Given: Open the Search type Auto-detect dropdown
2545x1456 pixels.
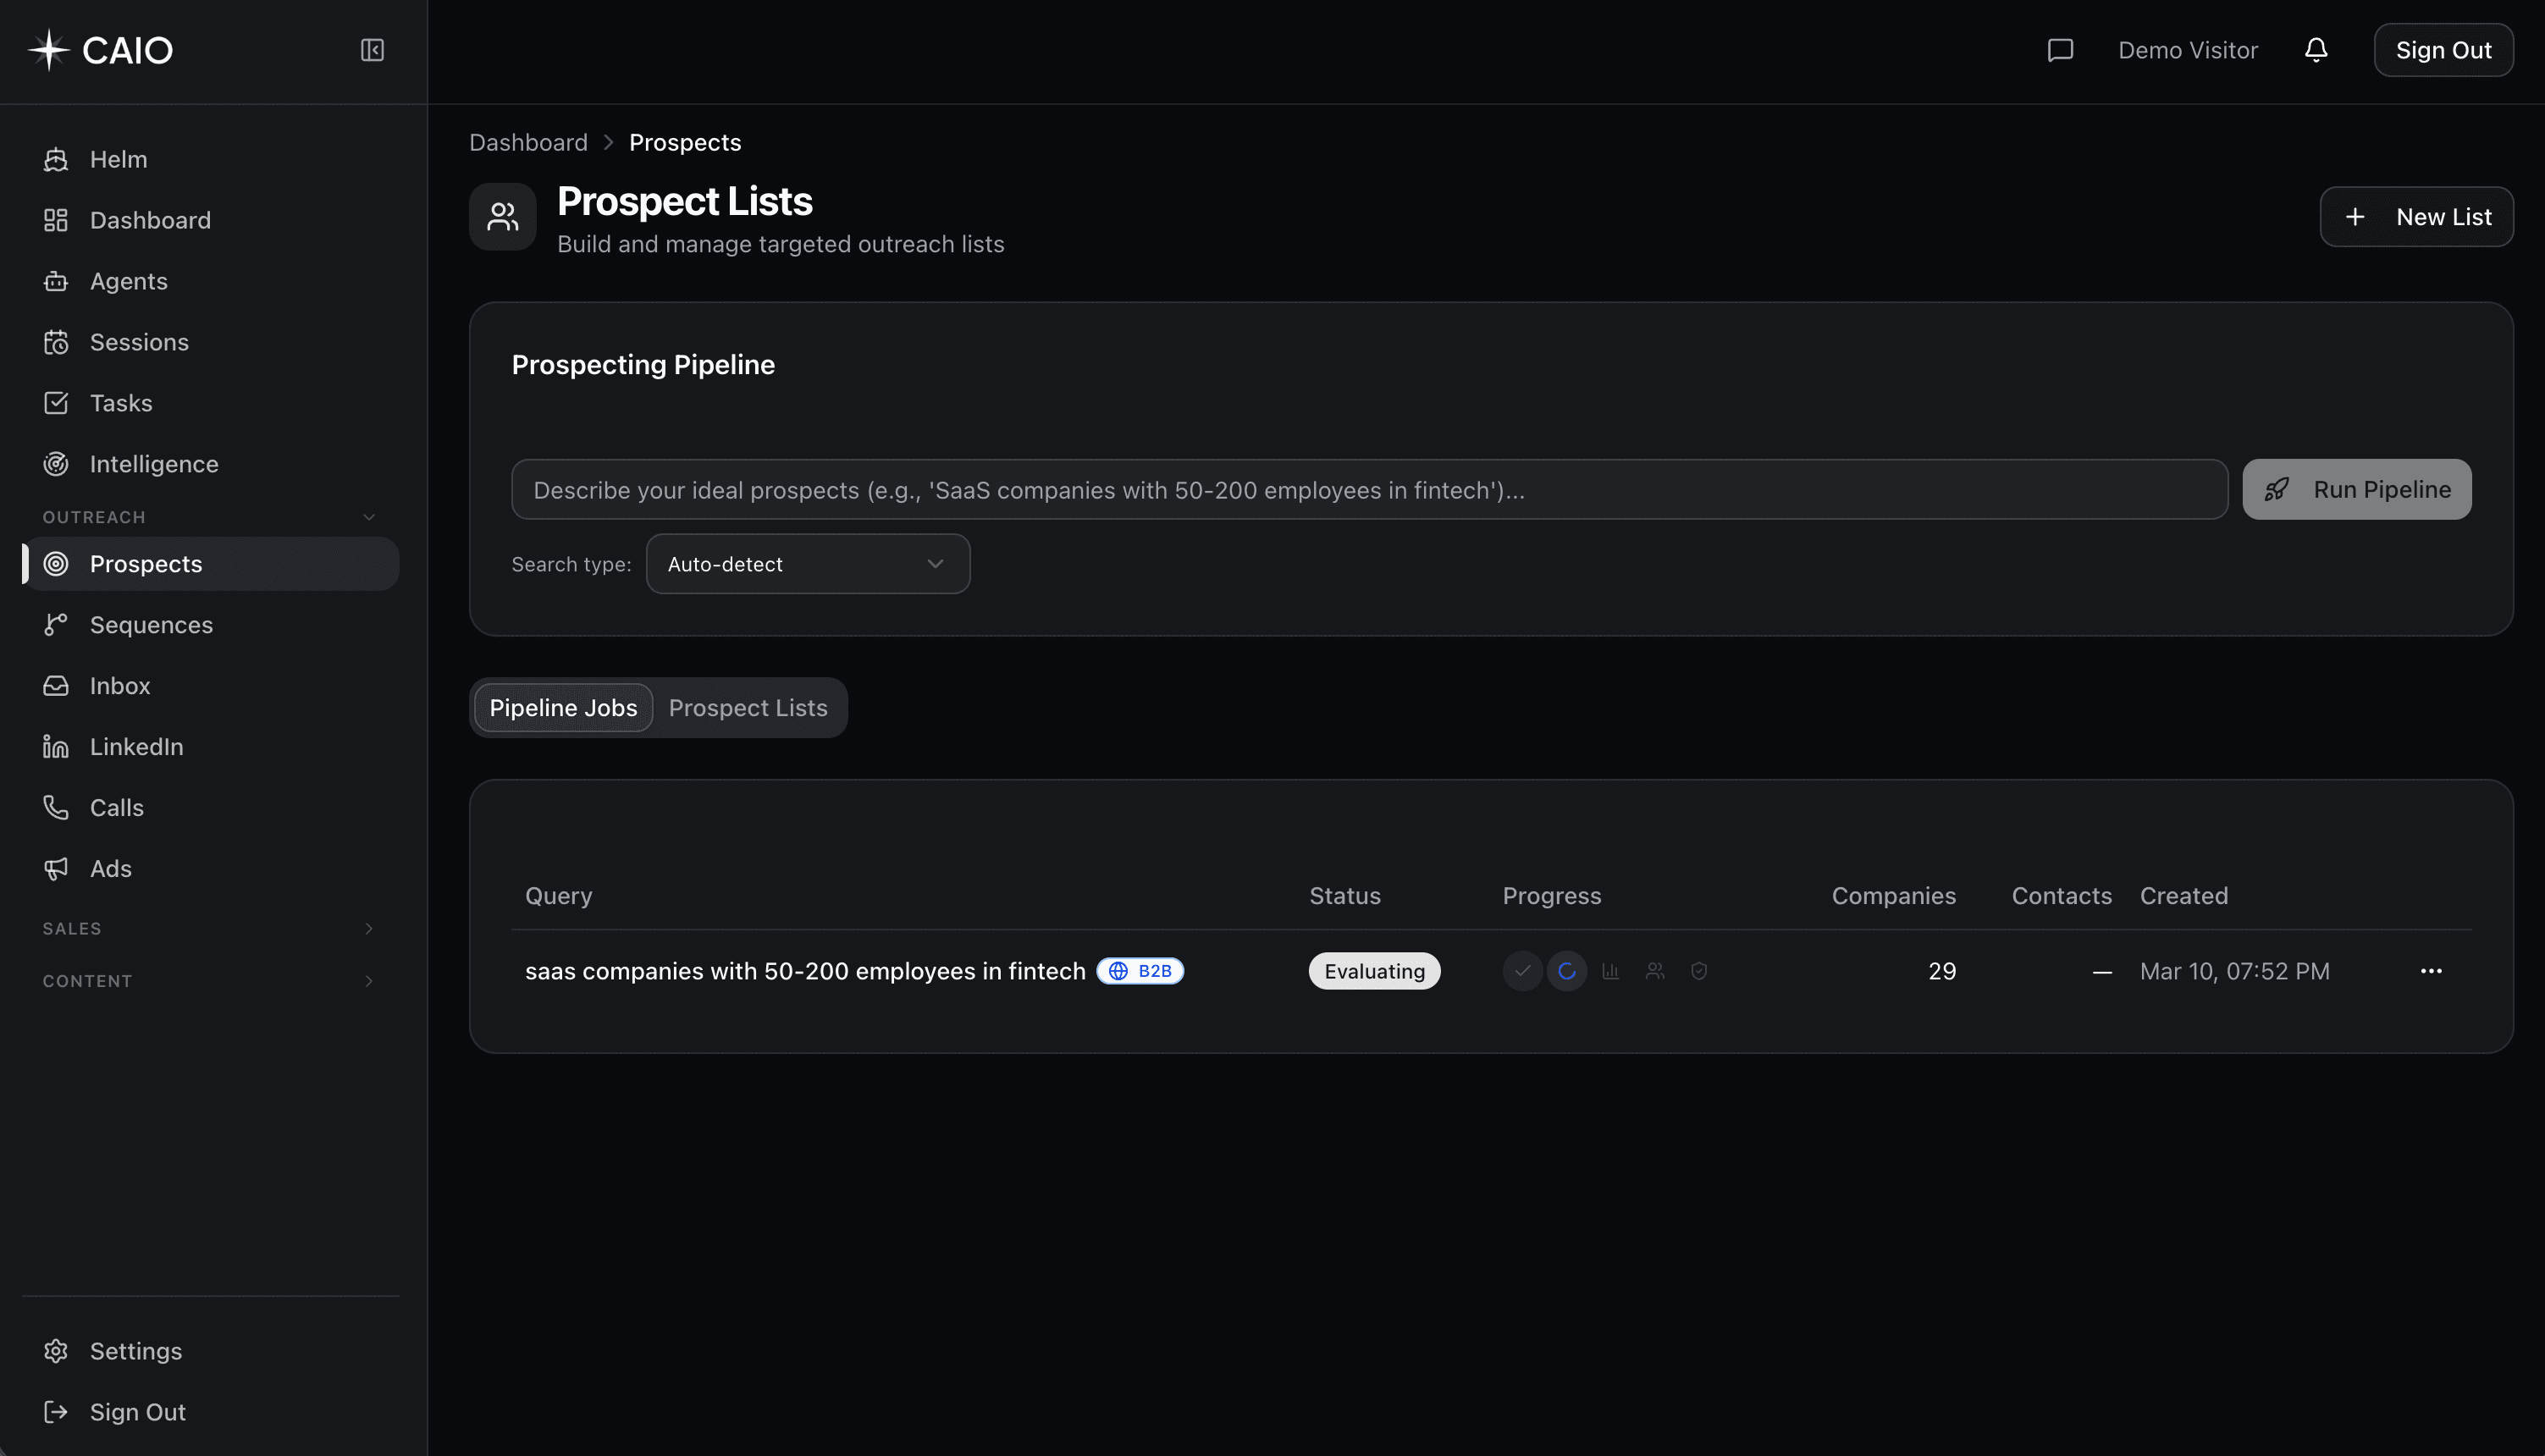Looking at the screenshot, I should [x=807, y=563].
